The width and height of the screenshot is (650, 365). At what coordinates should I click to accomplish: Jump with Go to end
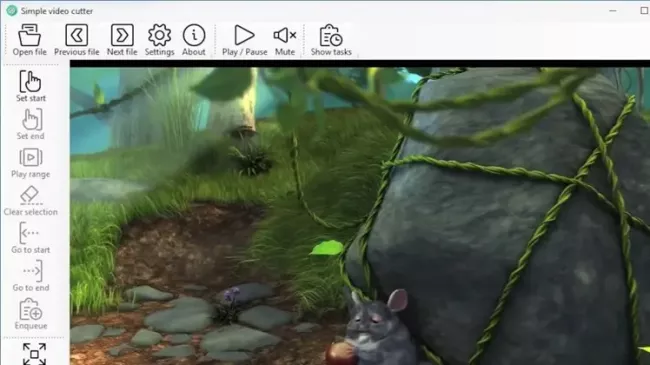click(x=31, y=276)
